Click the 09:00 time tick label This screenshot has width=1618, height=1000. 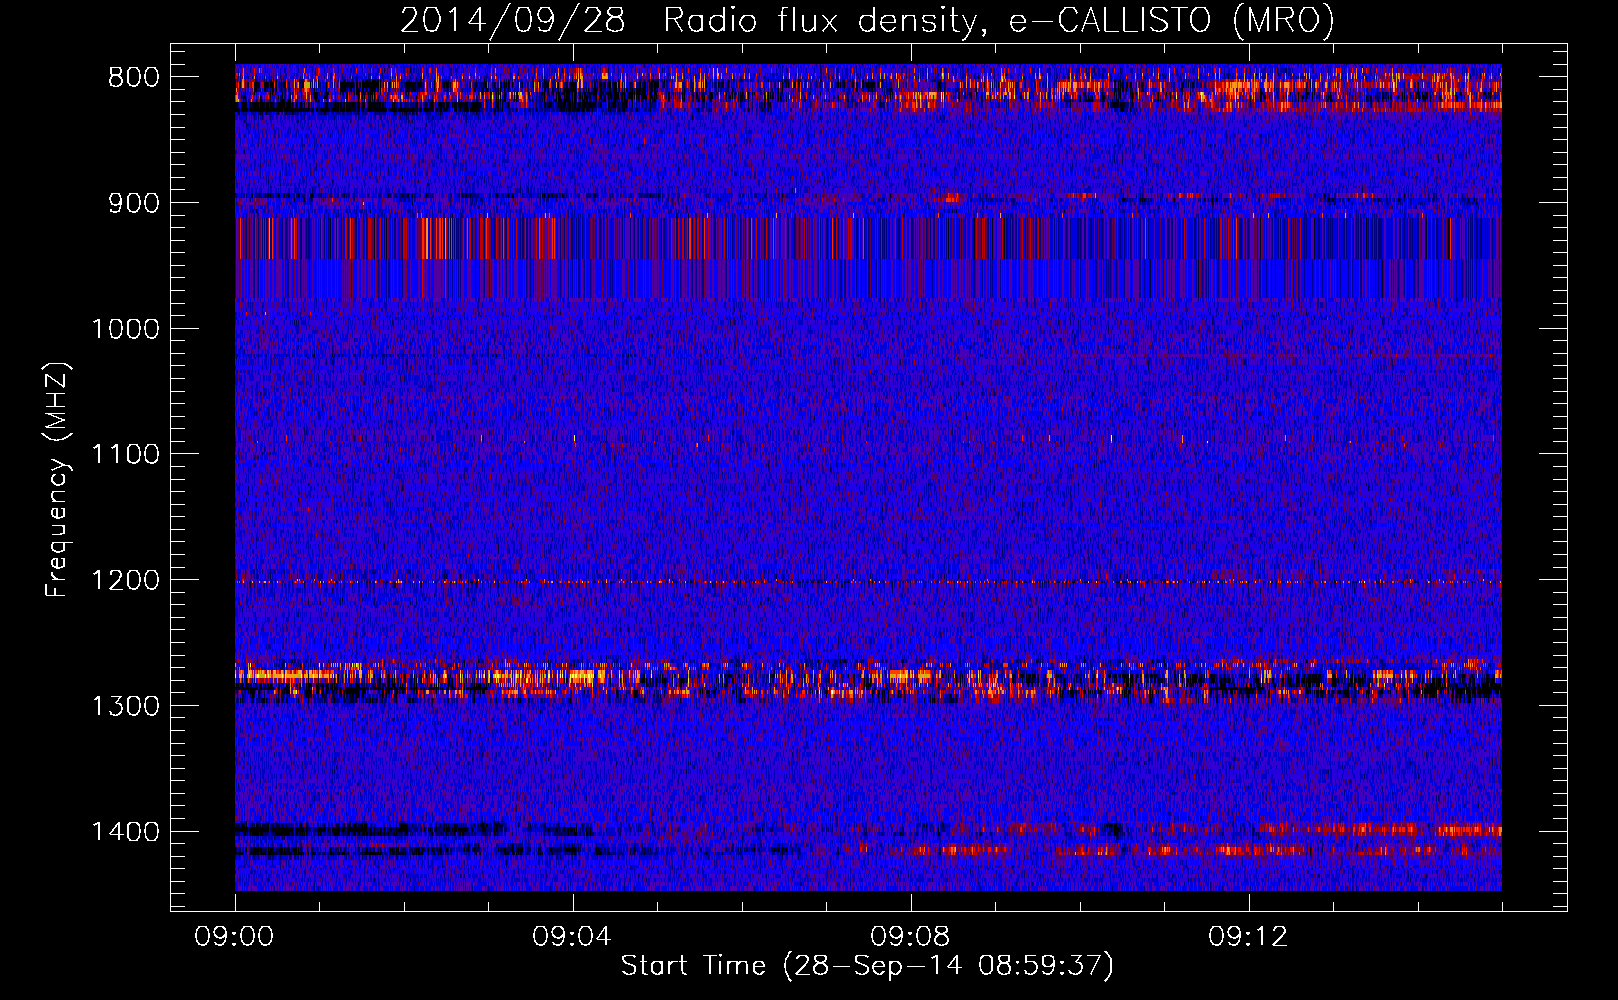[x=235, y=937]
